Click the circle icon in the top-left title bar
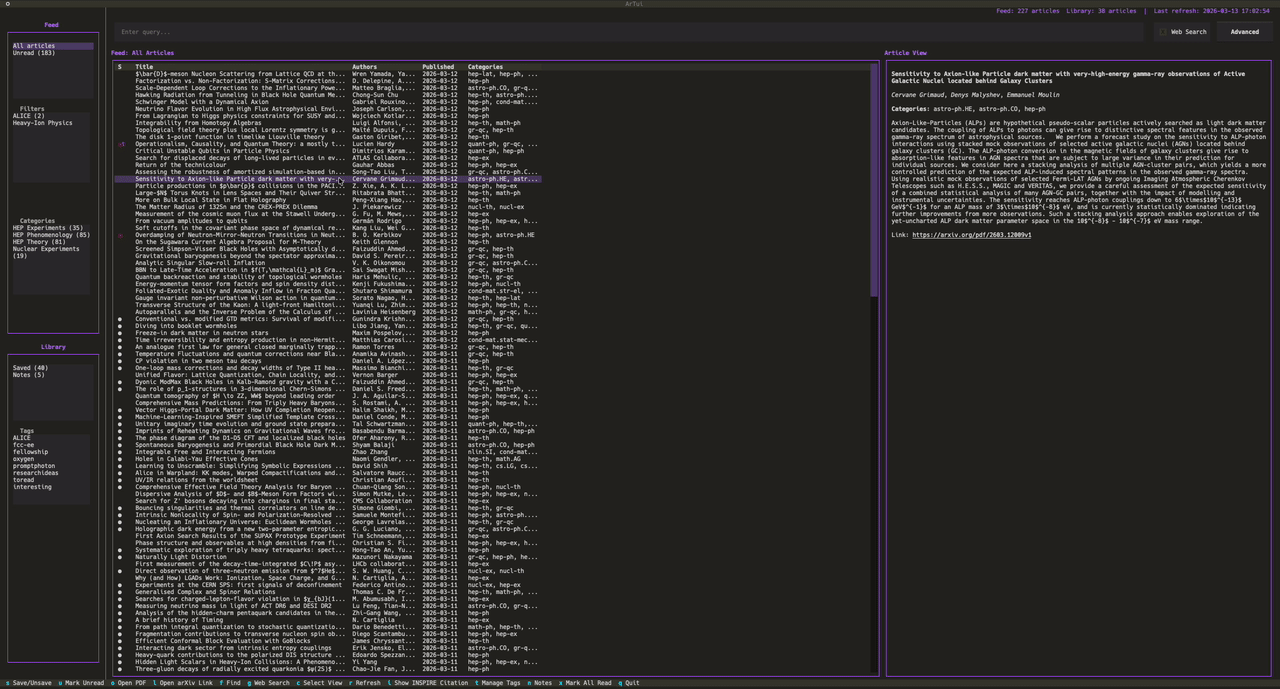Image resolution: width=1280 pixels, height=689 pixels. tap(7, 4)
